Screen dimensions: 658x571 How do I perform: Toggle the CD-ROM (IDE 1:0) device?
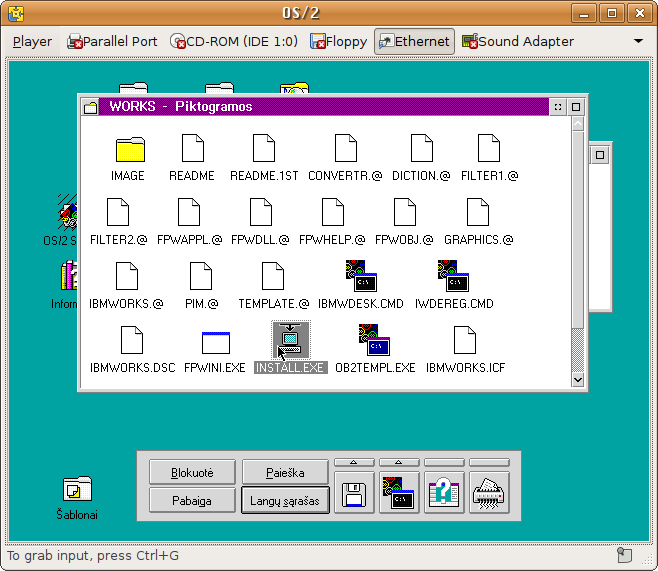click(234, 42)
